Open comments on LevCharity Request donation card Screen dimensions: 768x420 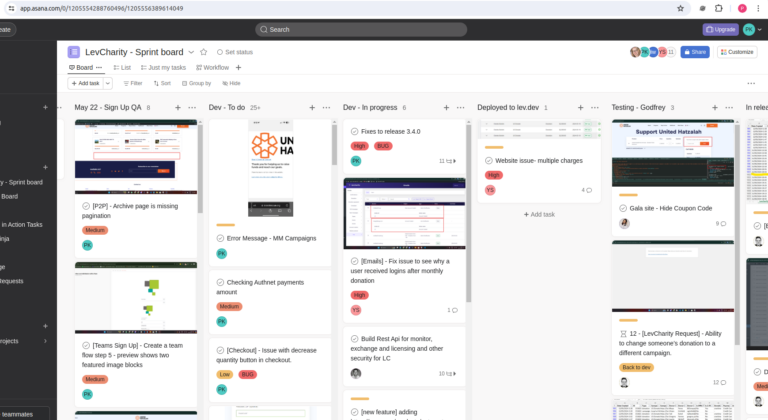point(720,382)
